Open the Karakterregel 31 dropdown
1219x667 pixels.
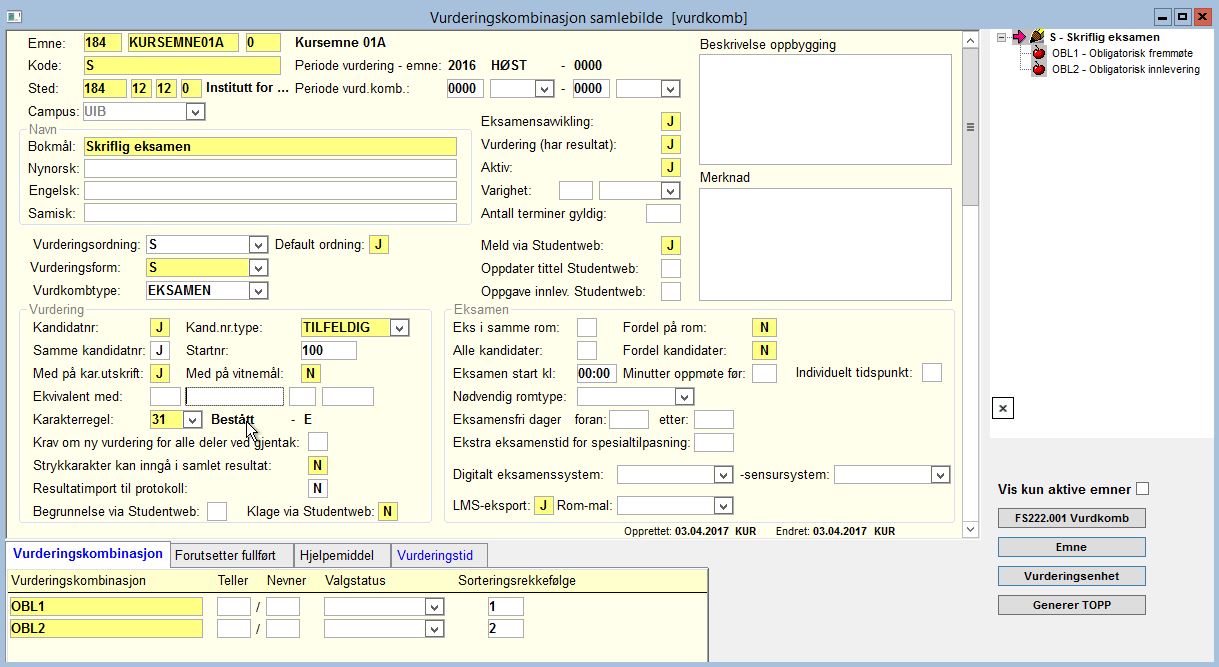193,419
